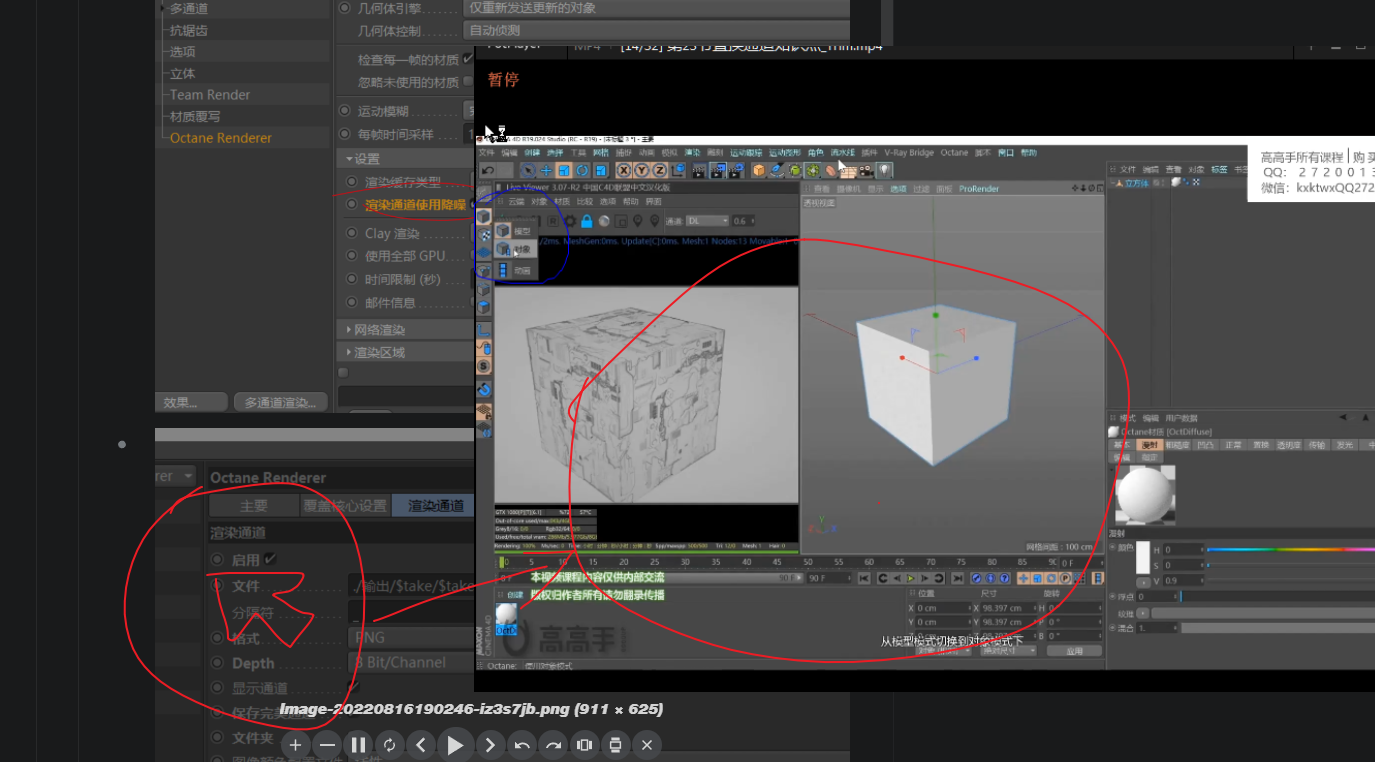Click the curved right redo arrow icon

[553, 745]
